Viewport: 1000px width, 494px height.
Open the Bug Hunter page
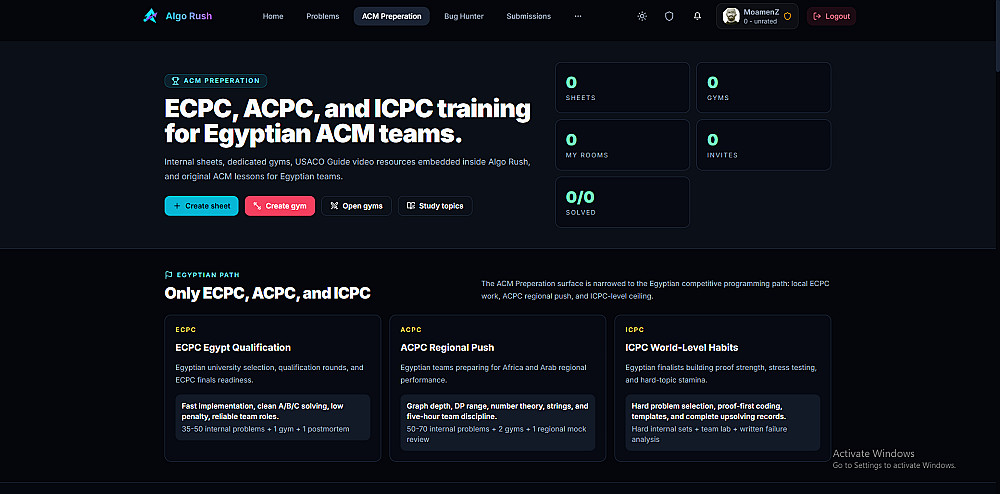[x=464, y=17]
